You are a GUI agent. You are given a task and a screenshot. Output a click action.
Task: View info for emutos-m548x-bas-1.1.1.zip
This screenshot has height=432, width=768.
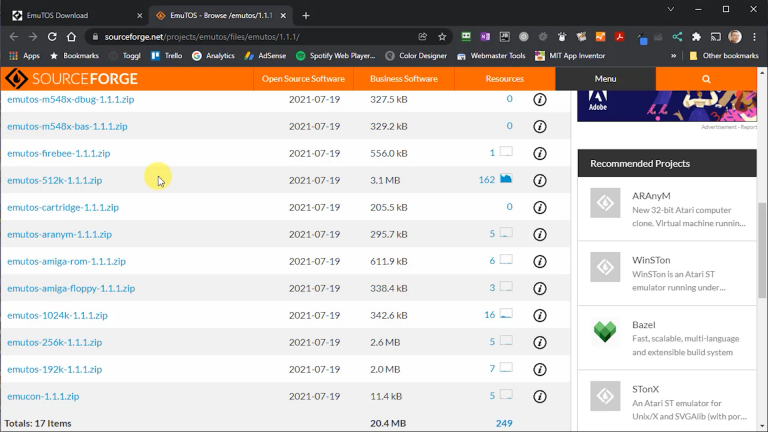pos(540,126)
